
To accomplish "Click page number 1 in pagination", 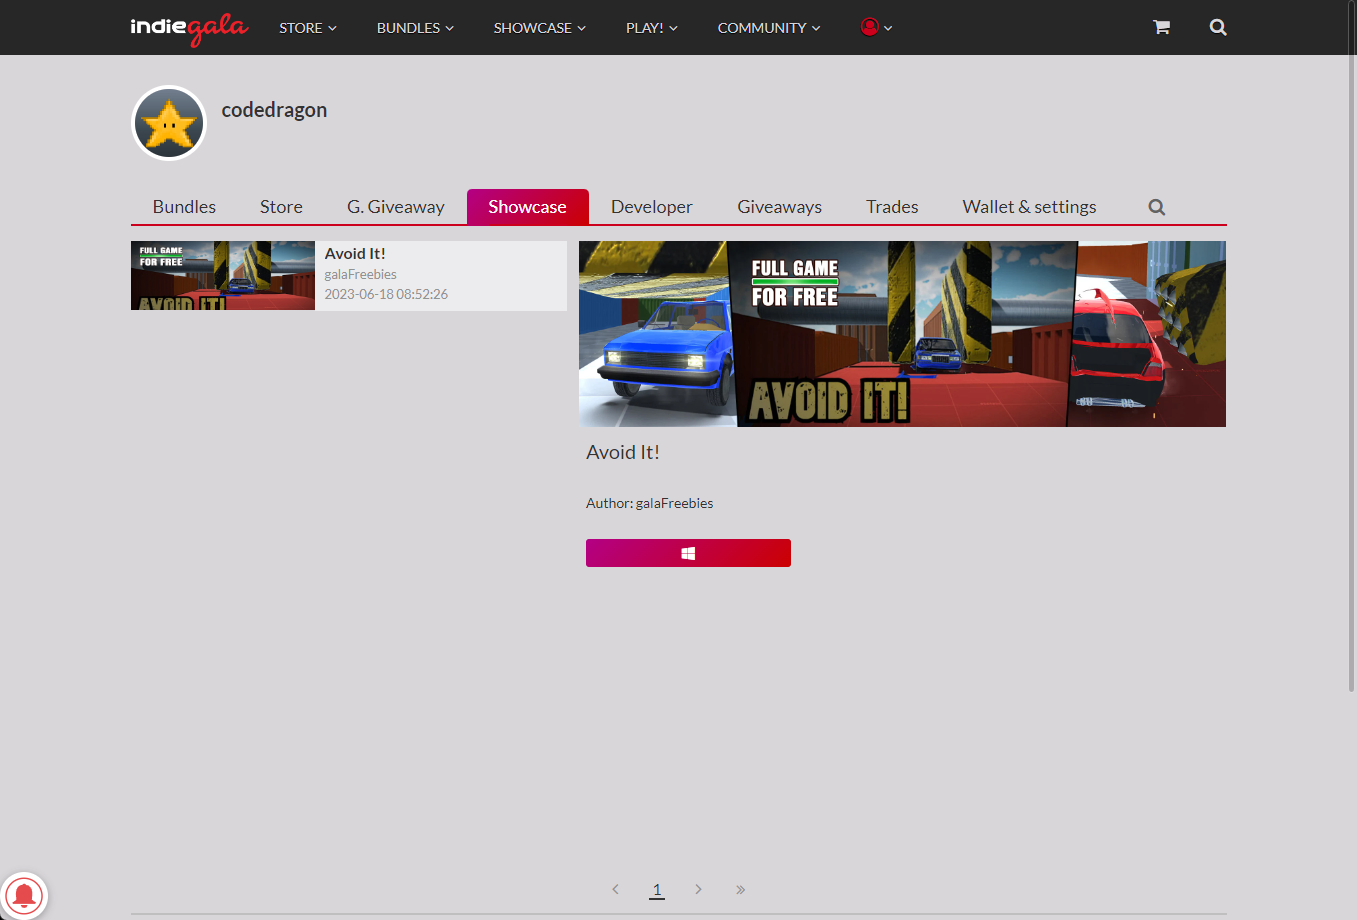I will pos(657,889).
